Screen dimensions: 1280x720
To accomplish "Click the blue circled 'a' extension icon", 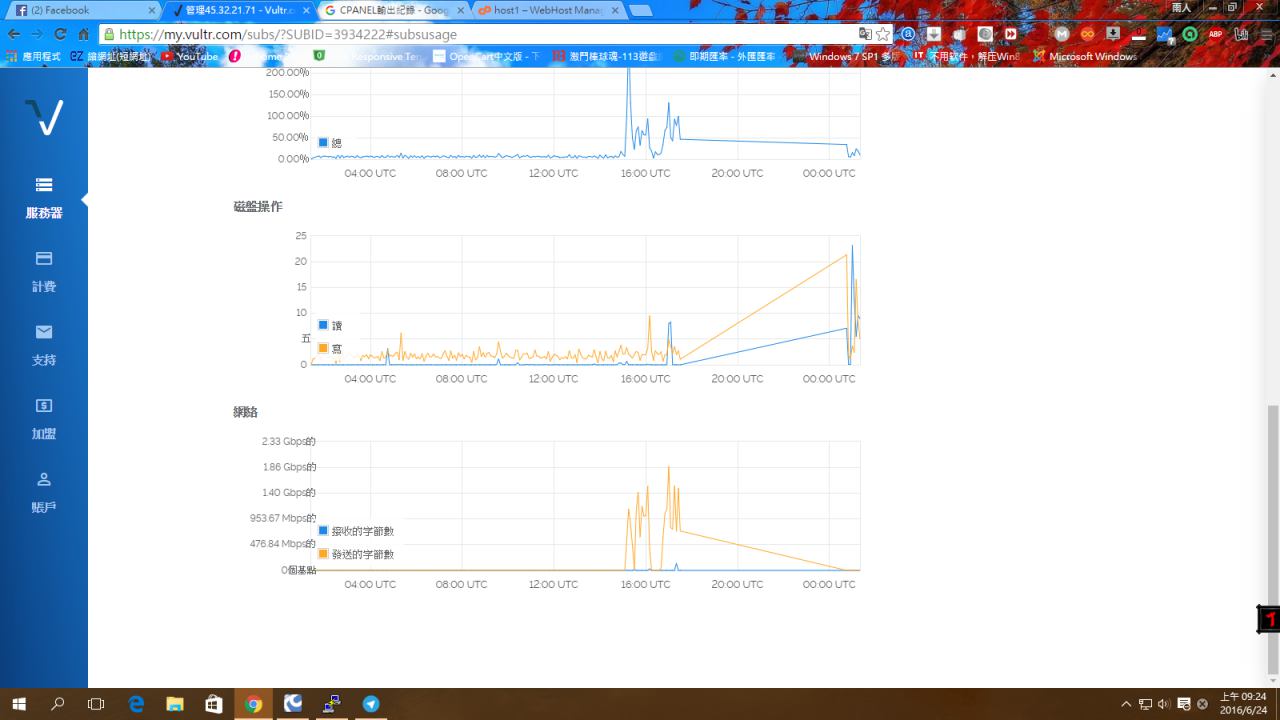I will coord(908,34).
